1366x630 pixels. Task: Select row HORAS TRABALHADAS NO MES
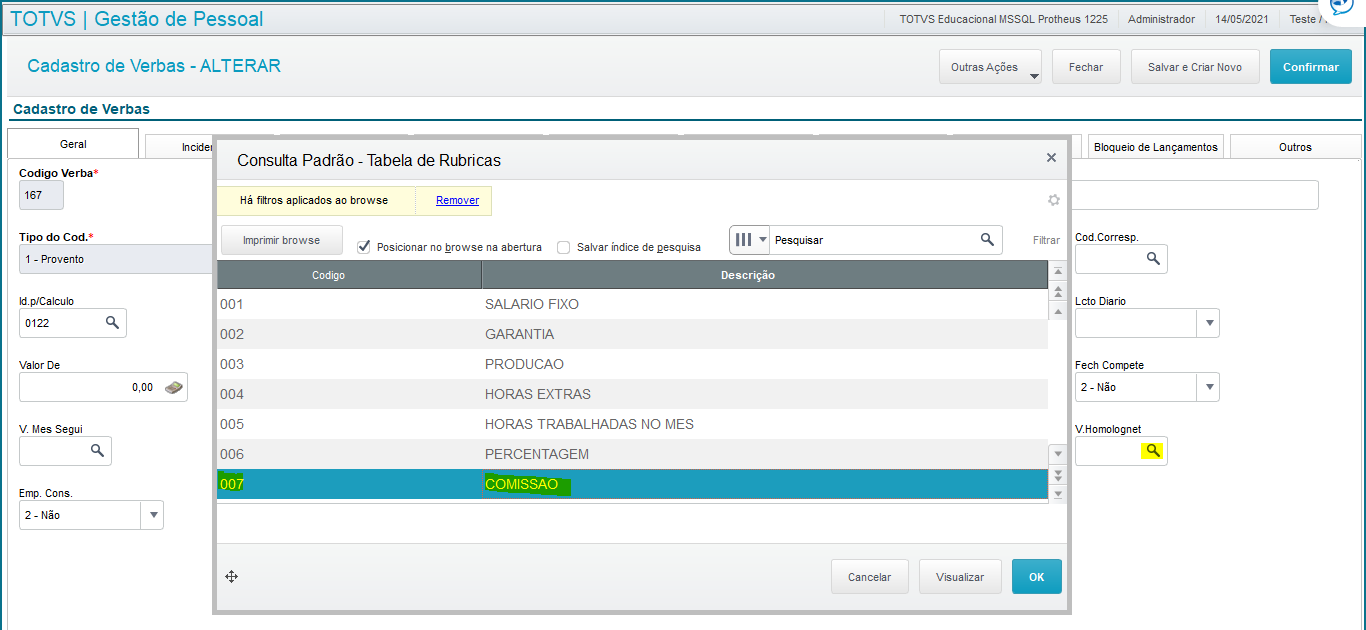pyautogui.click(x=632, y=424)
